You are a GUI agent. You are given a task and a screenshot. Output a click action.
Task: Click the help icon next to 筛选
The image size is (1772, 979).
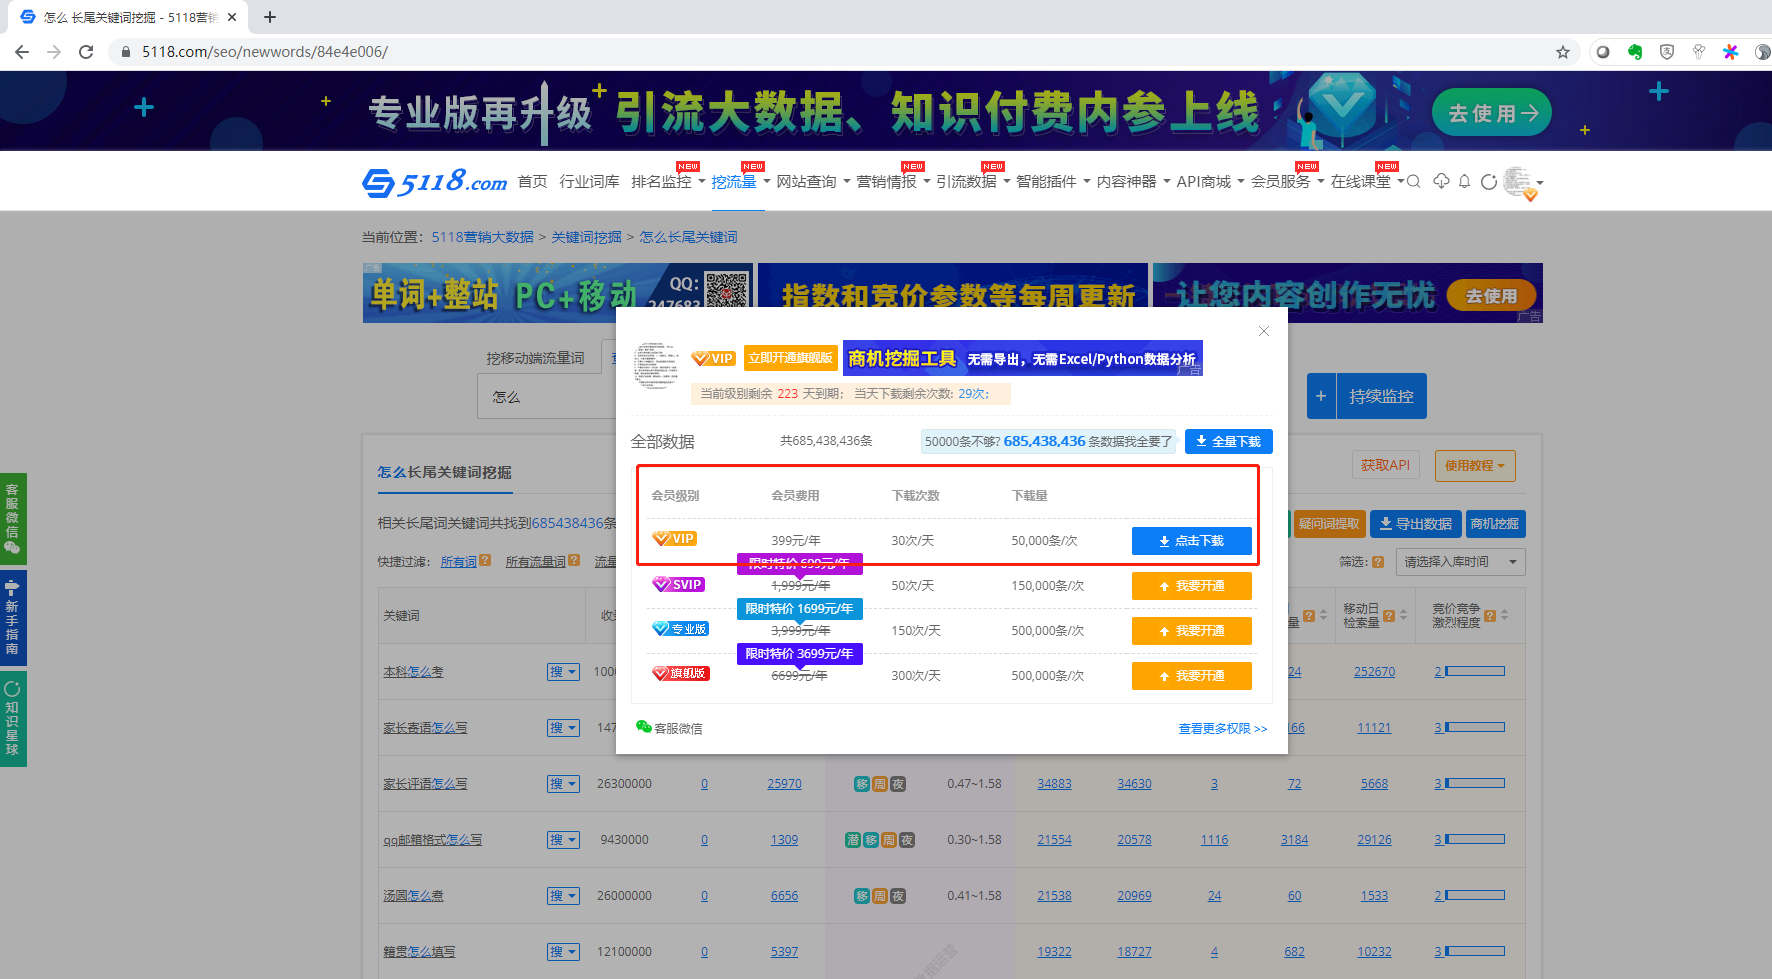pos(1378,562)
